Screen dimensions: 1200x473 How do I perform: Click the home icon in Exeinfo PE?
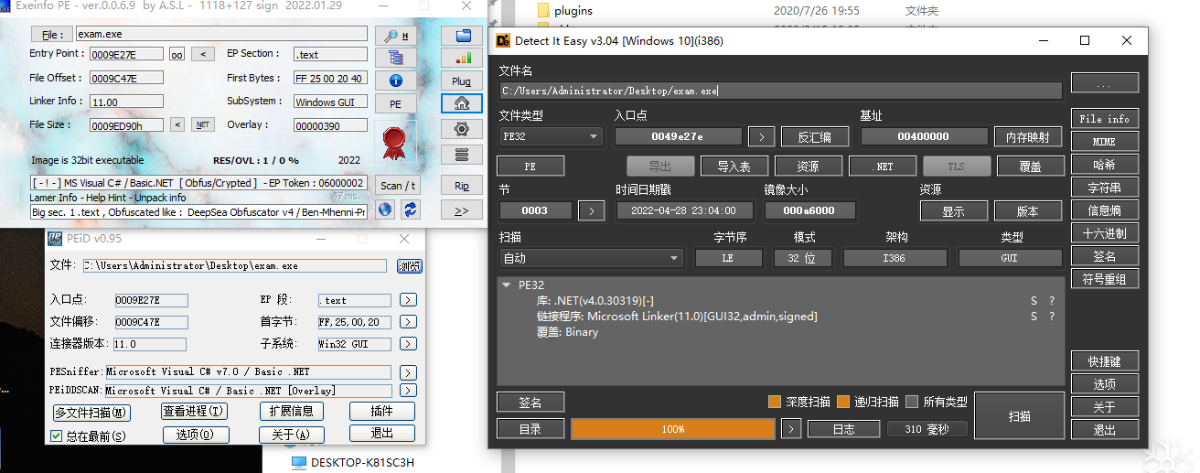(x=461, y=103)
